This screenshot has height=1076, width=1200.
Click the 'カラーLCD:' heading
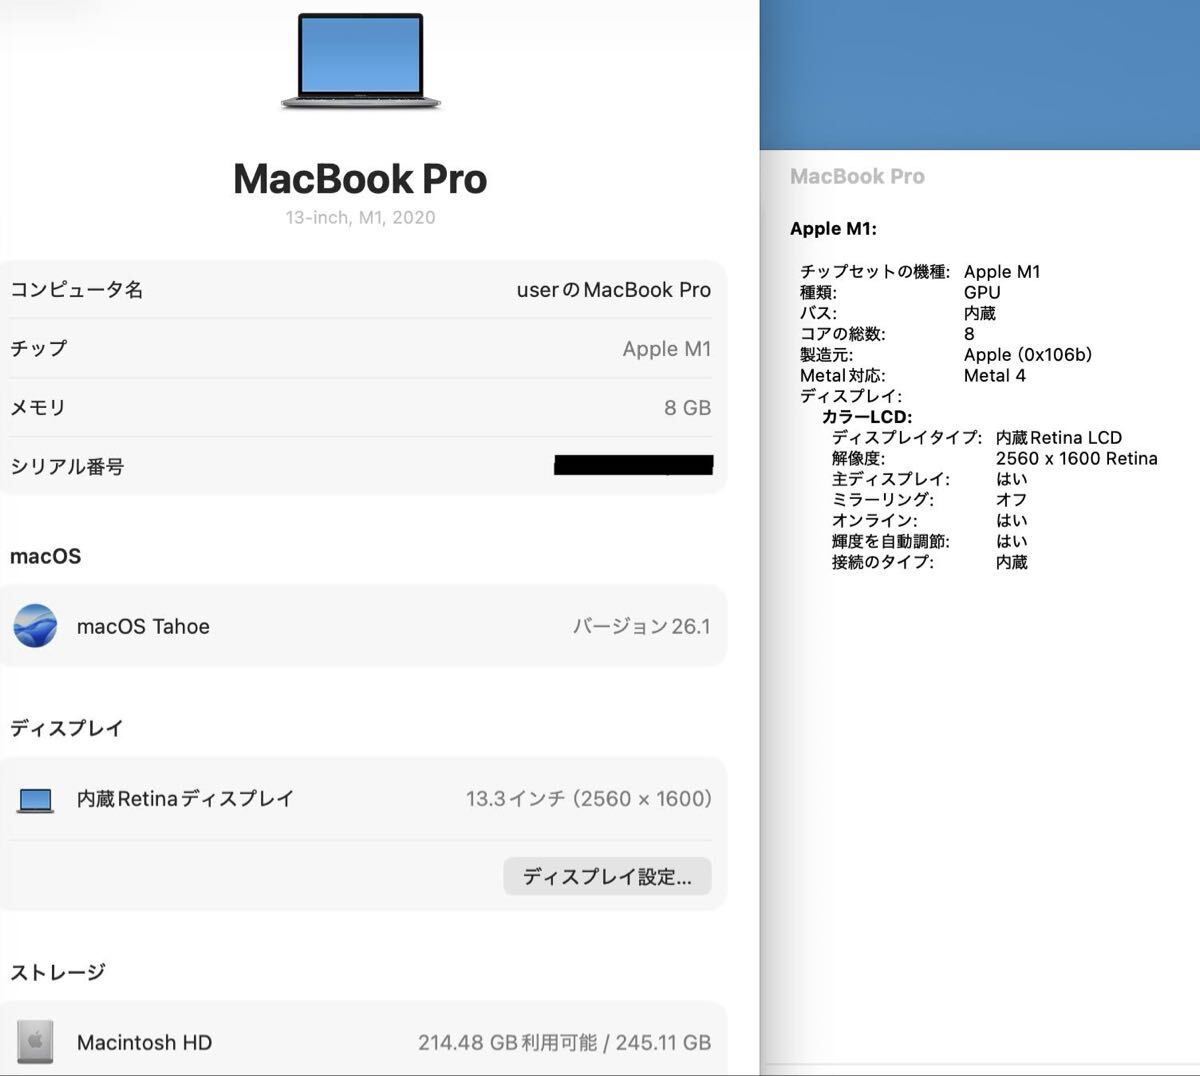[867, 417]
